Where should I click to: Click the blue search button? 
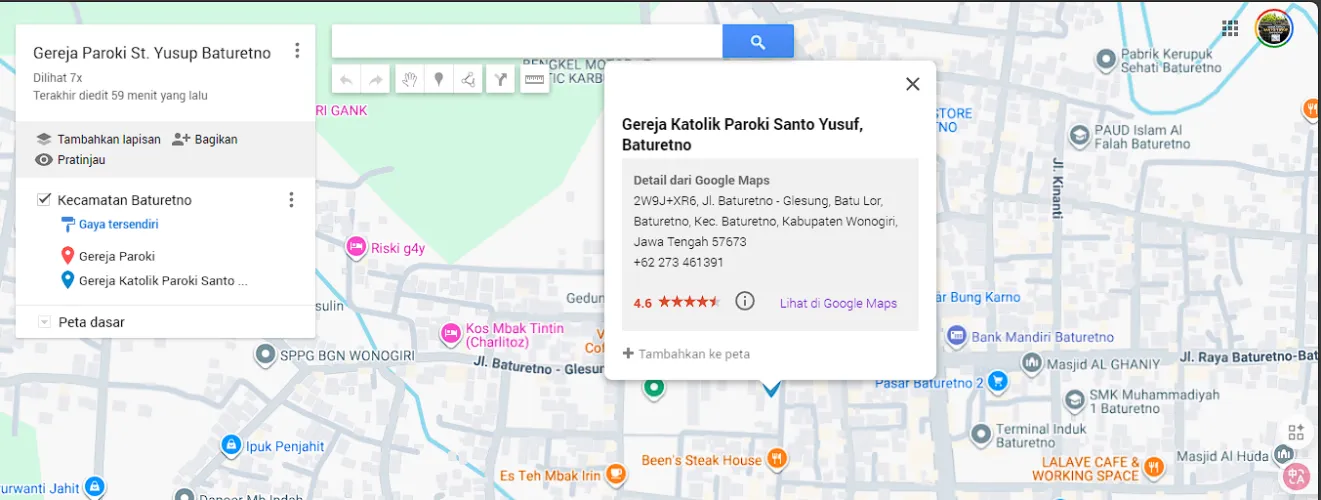click(758, 42)
